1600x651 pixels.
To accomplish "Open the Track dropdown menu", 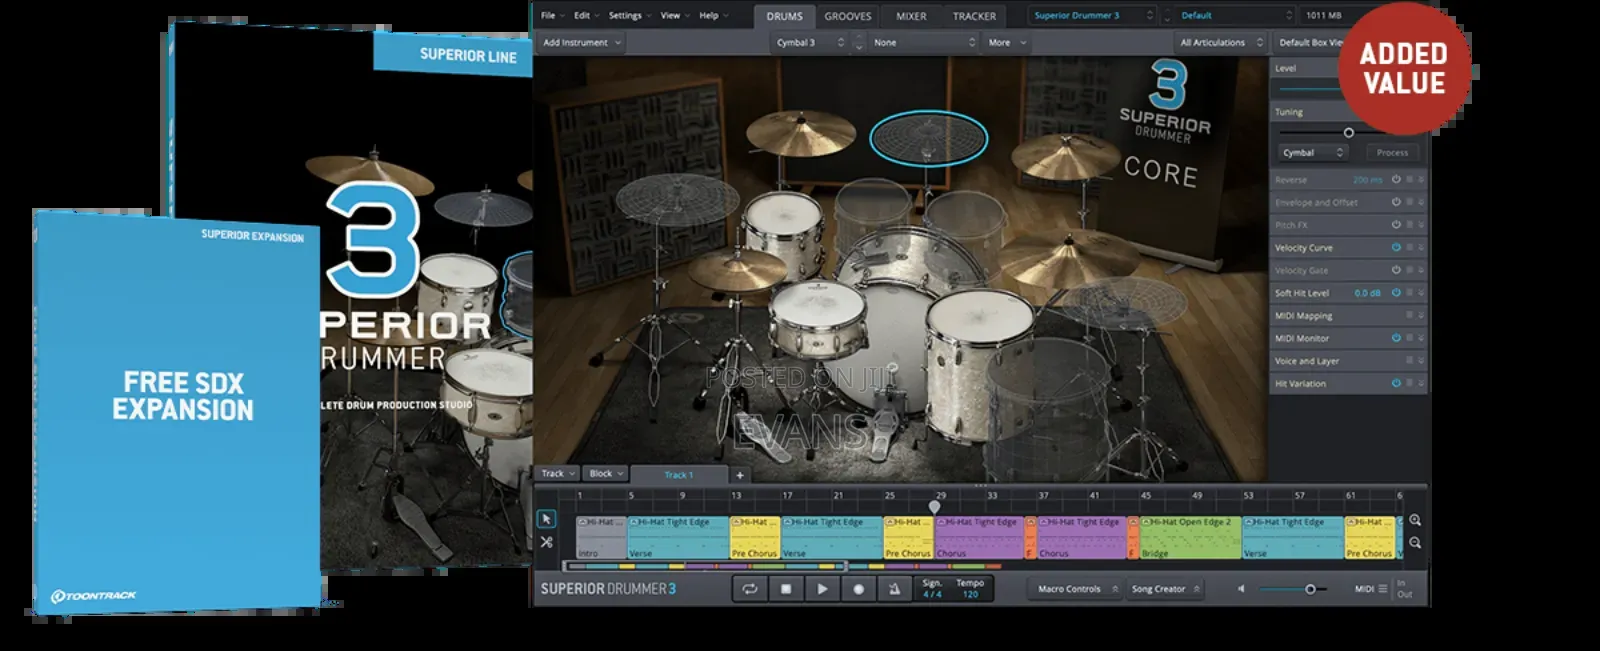I will [558, 474].
